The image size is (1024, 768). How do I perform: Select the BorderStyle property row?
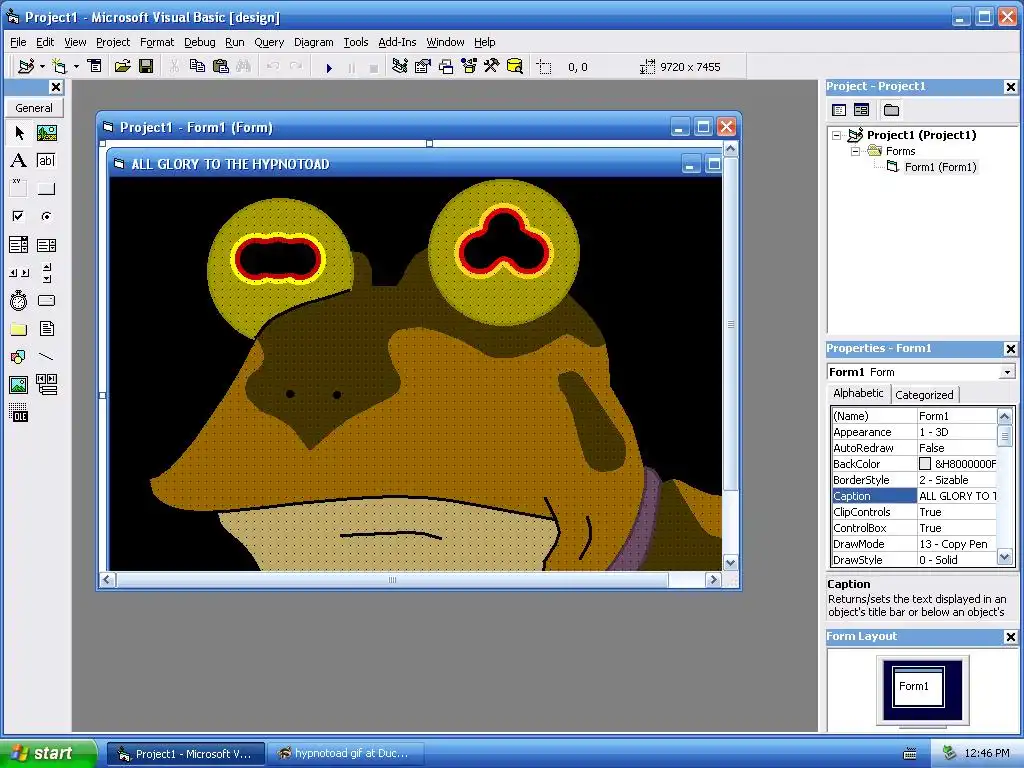click(x=914, y=480)
